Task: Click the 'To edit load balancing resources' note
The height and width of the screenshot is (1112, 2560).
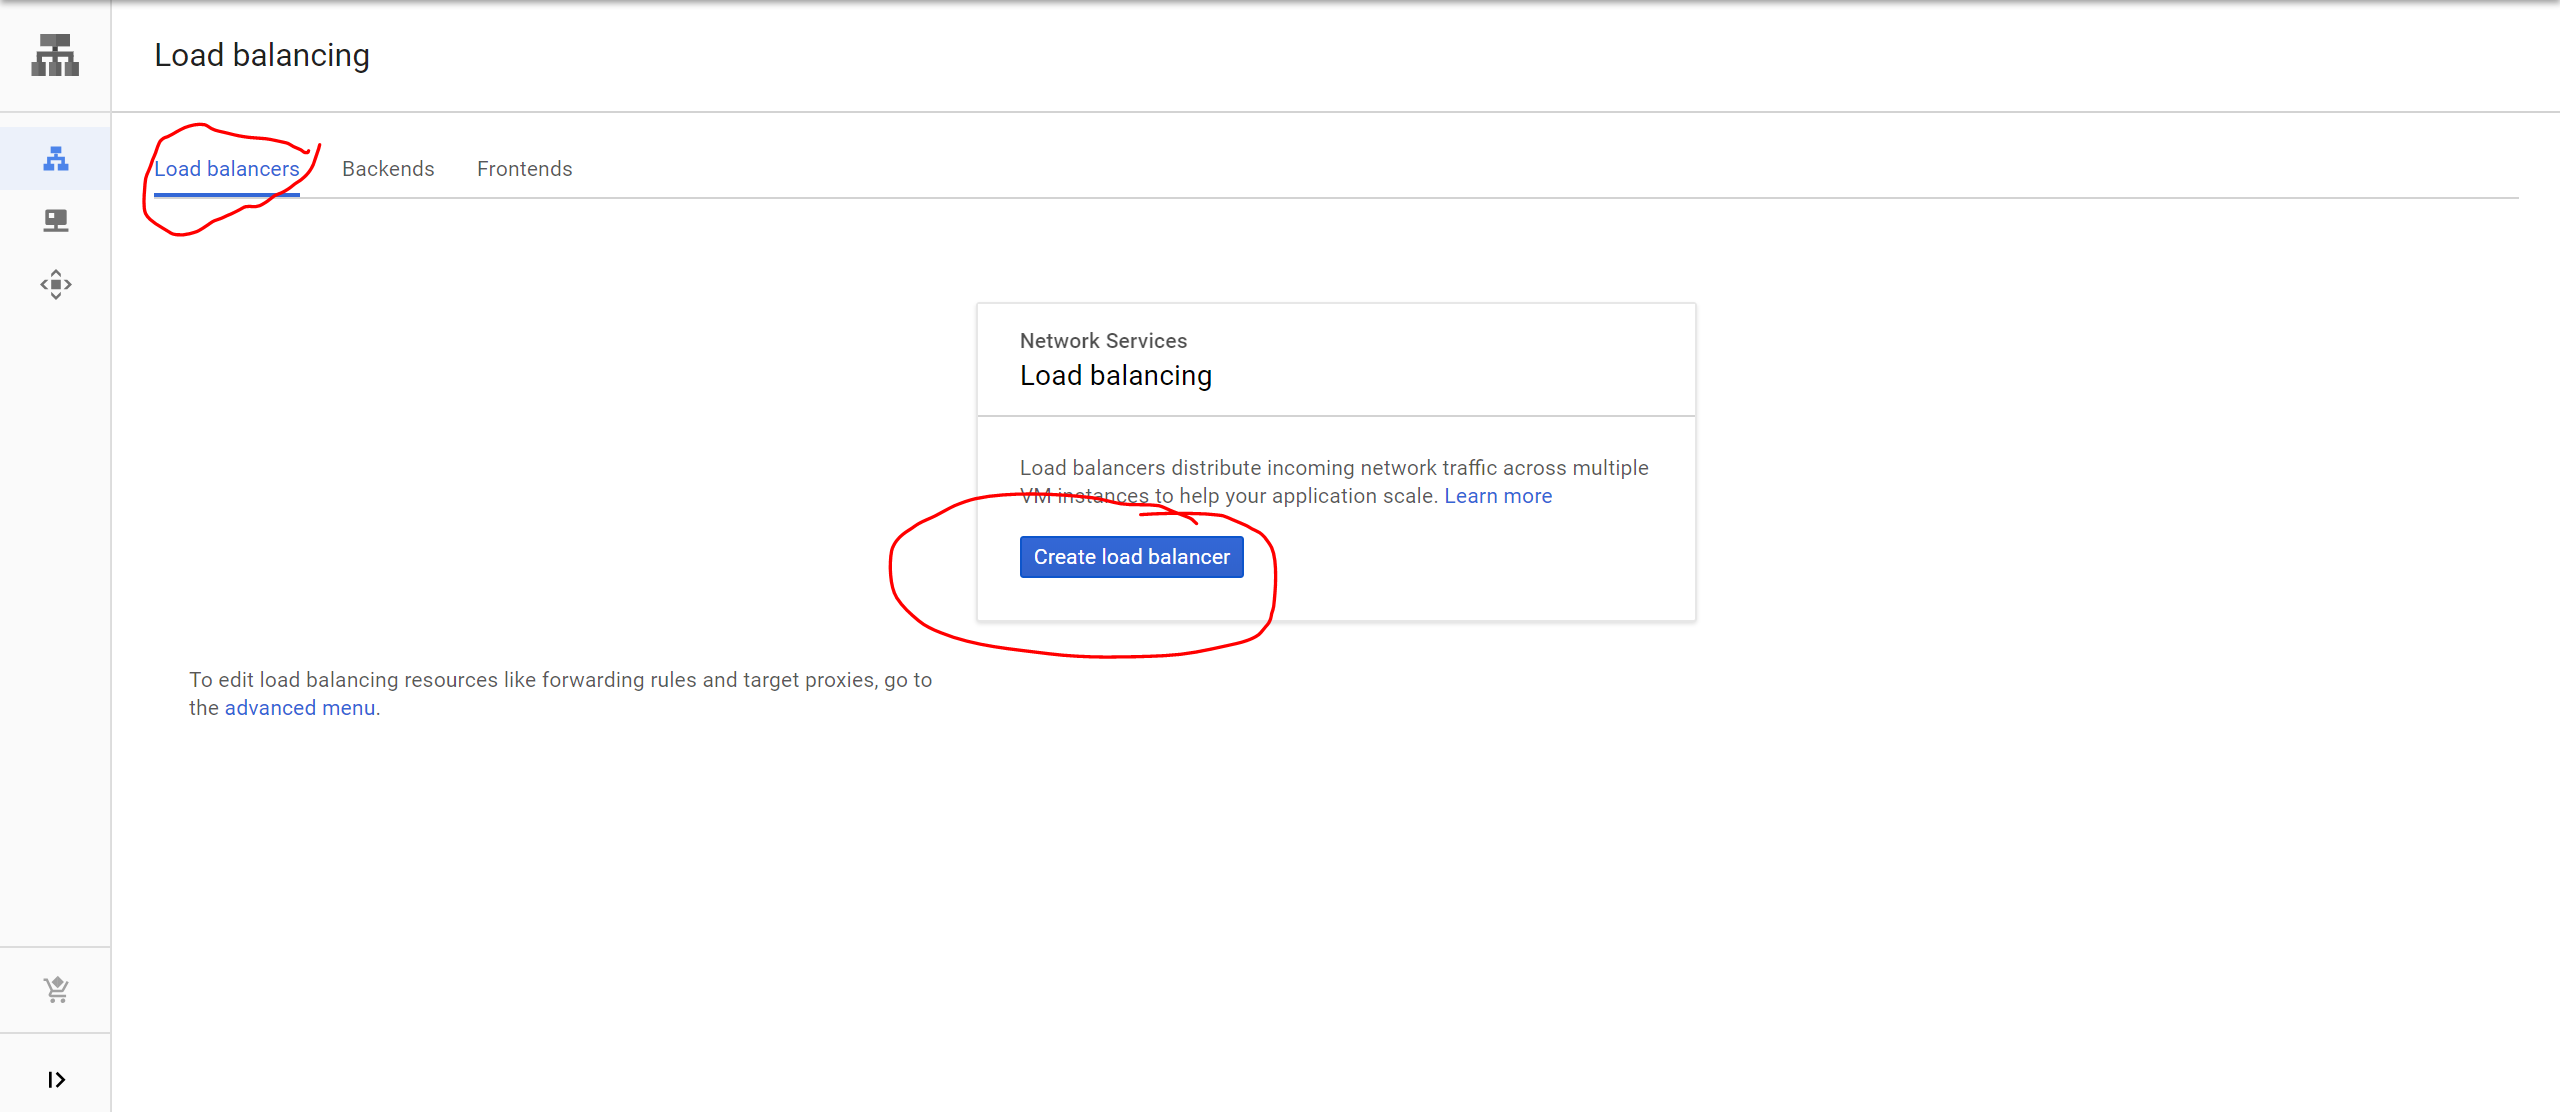Action: click(x=560, y=694)
